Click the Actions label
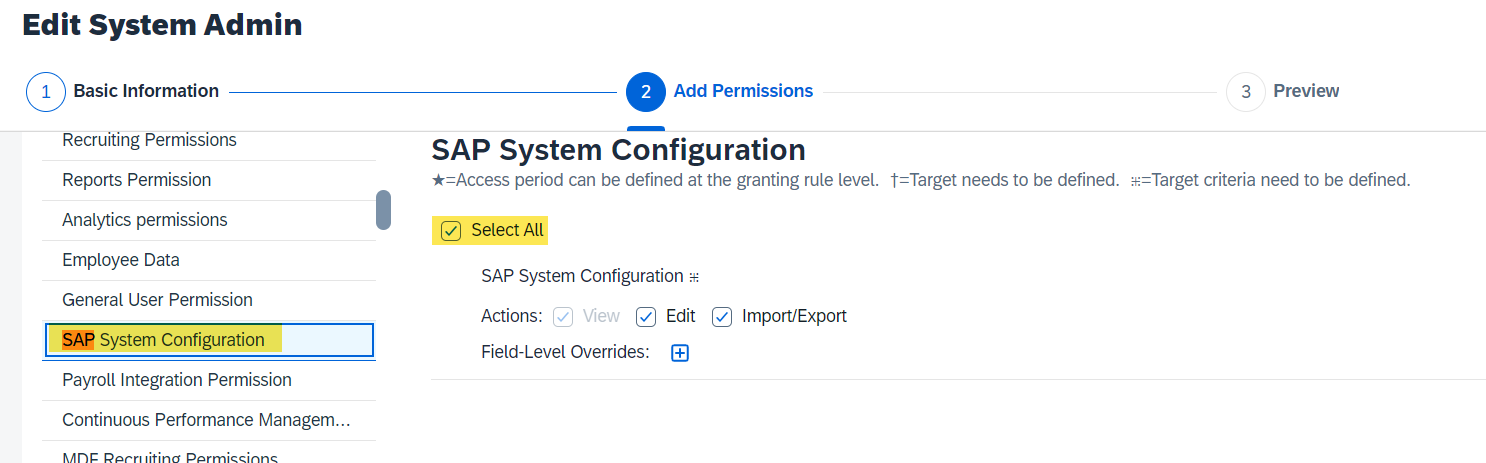1486x463 pixels. coord(511,316)
